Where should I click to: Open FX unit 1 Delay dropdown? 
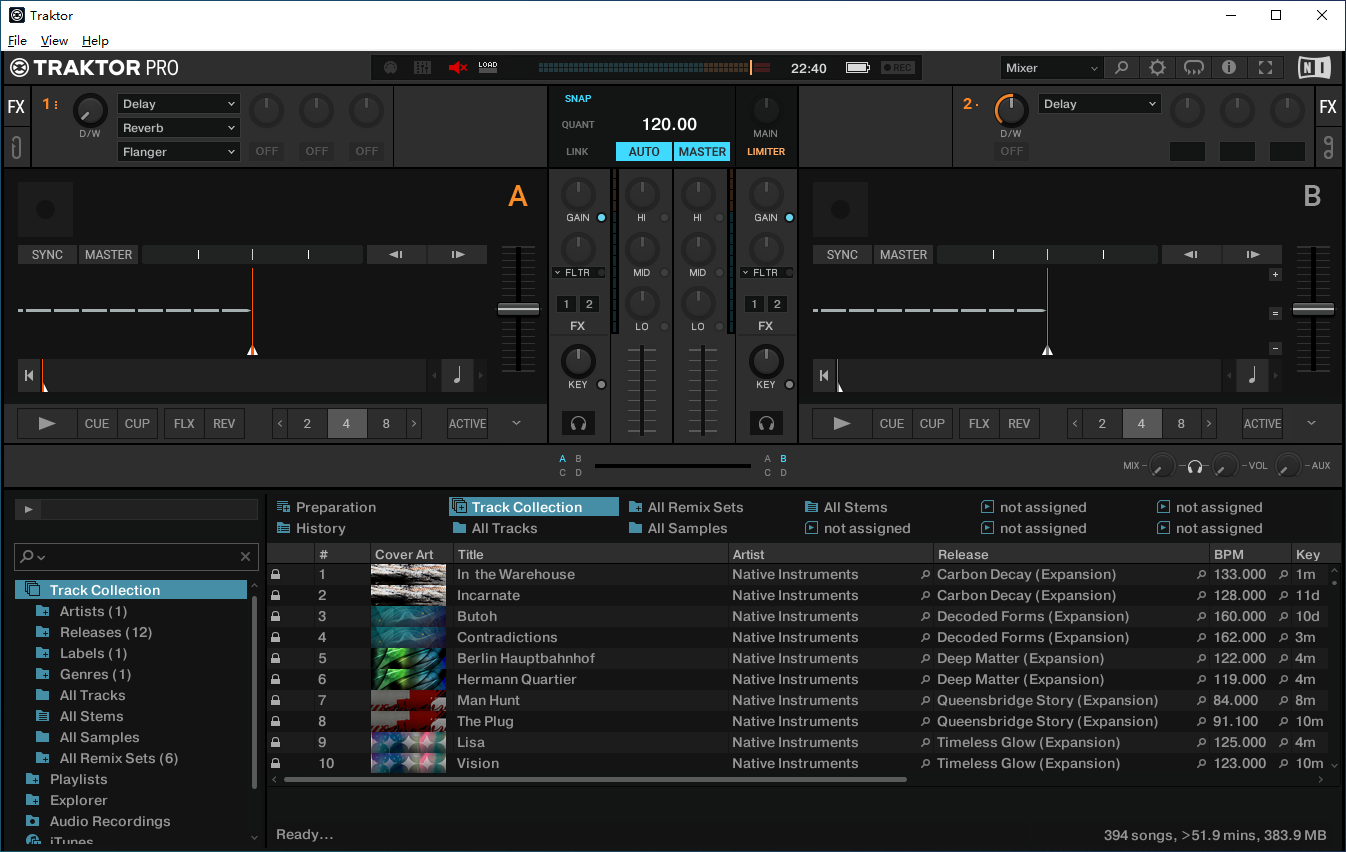[x=179, y=104]
